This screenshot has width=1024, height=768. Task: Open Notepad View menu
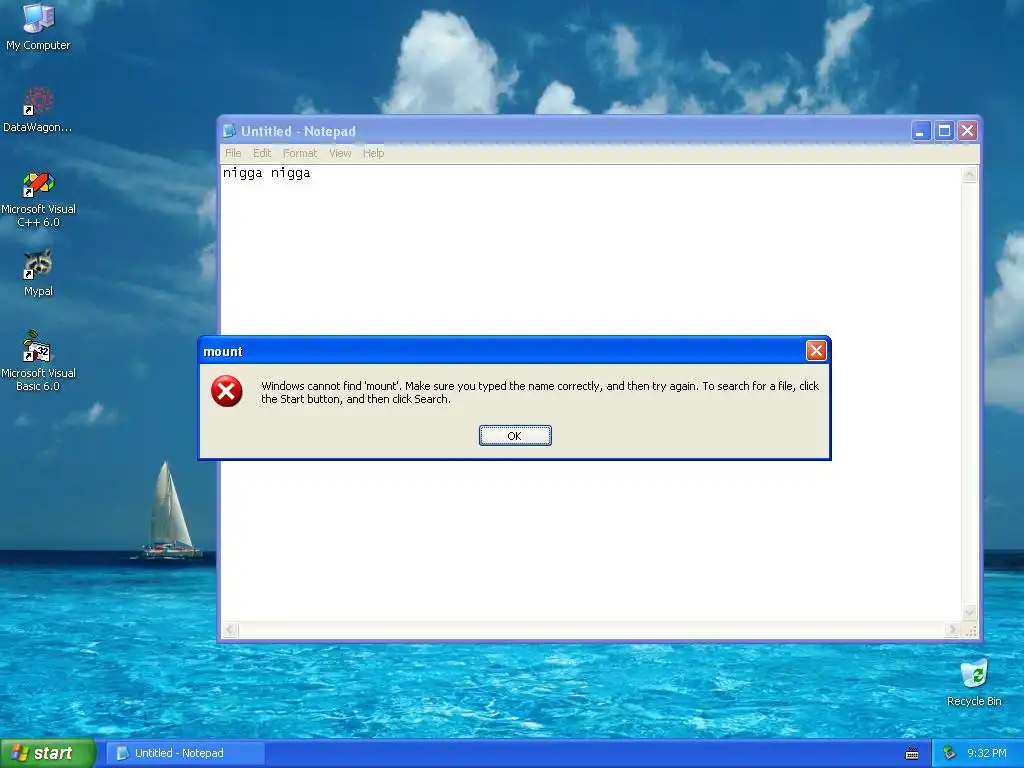(x=340, y=153)
